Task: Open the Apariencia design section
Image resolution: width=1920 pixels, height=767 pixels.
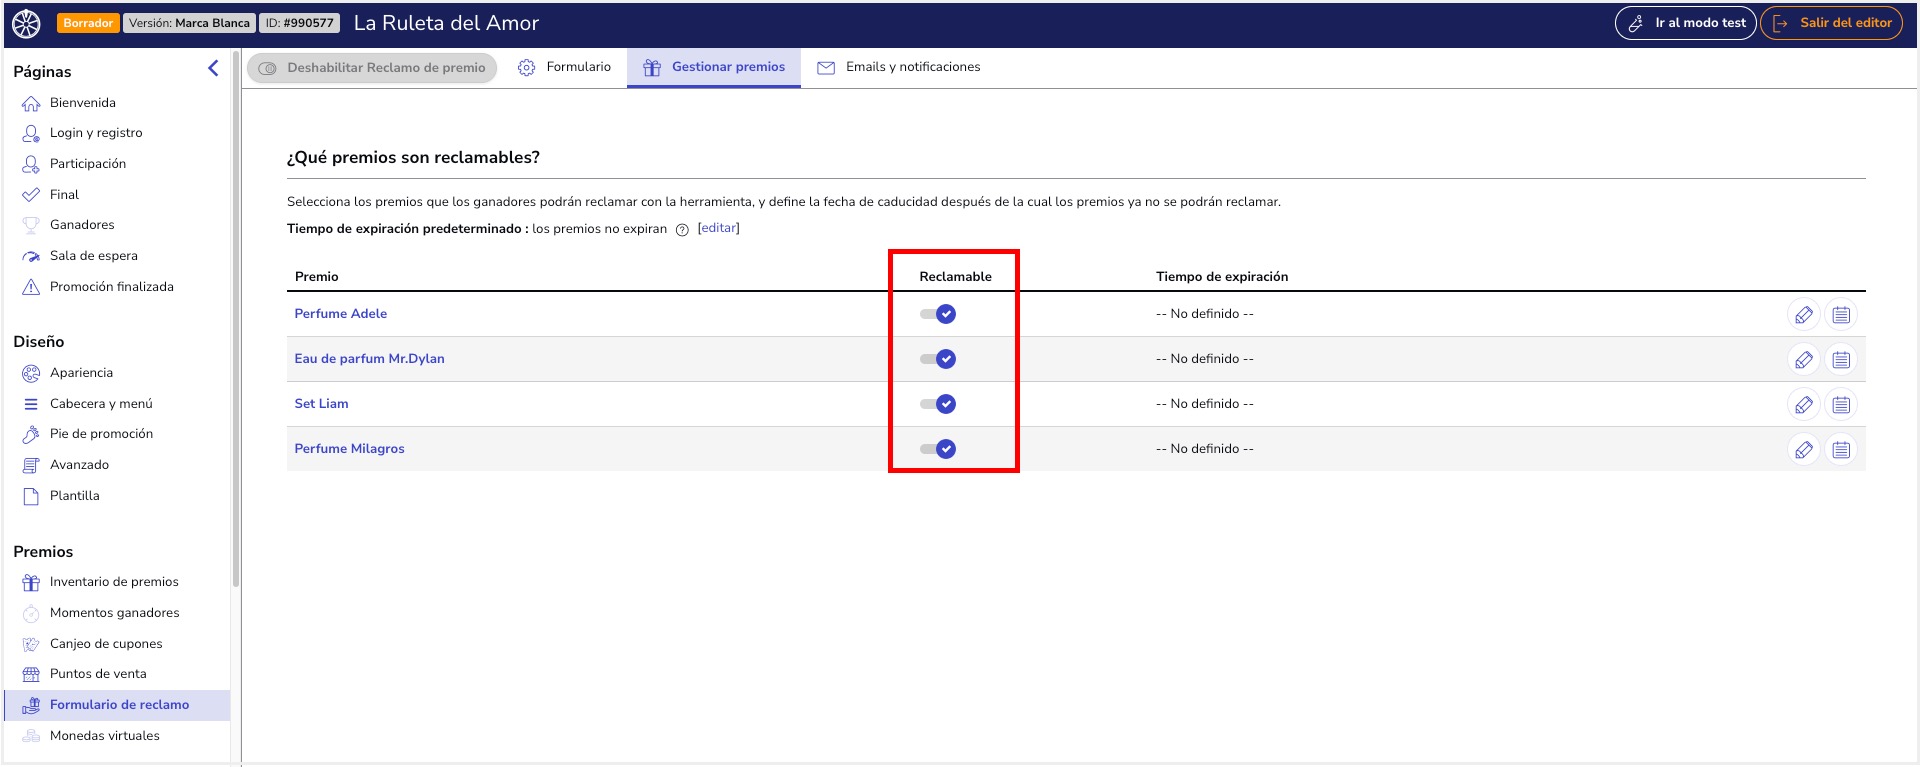Action: point(81,373)
